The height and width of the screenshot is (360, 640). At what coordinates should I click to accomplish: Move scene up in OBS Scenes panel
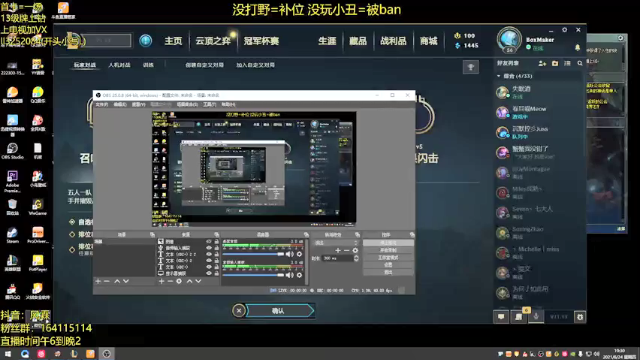pyautogui.click(x=117, y=281)
